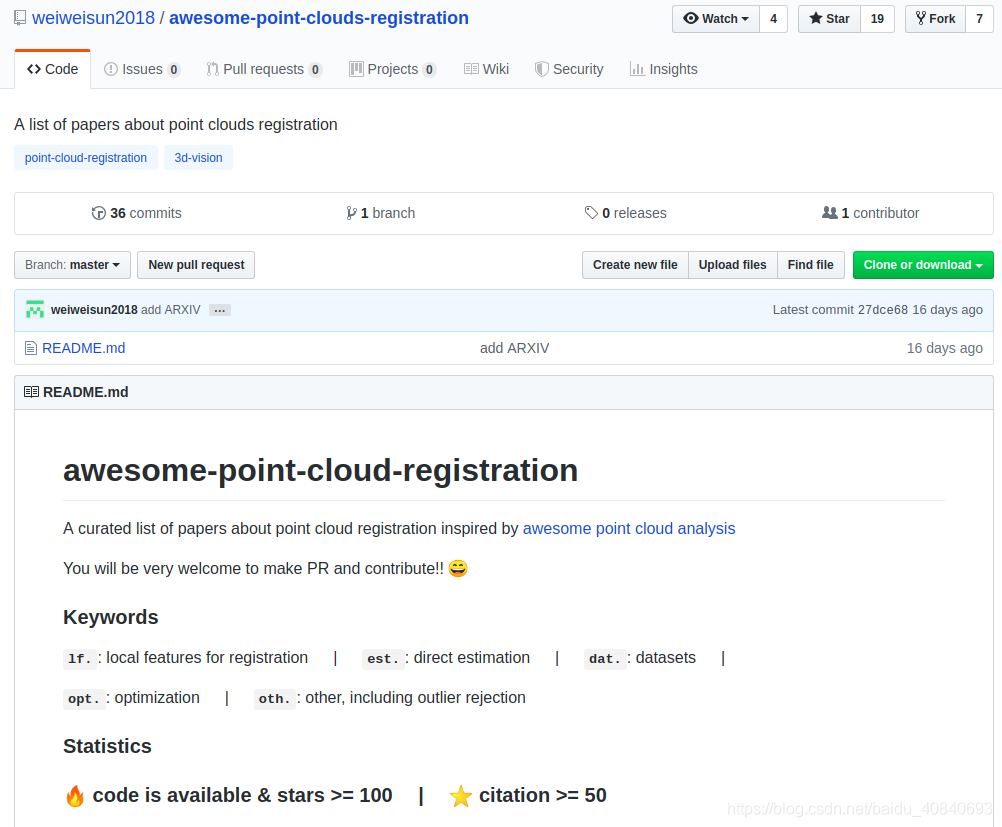Click the watchers count 4
The image size is (1002, 827).
(773, 19)
